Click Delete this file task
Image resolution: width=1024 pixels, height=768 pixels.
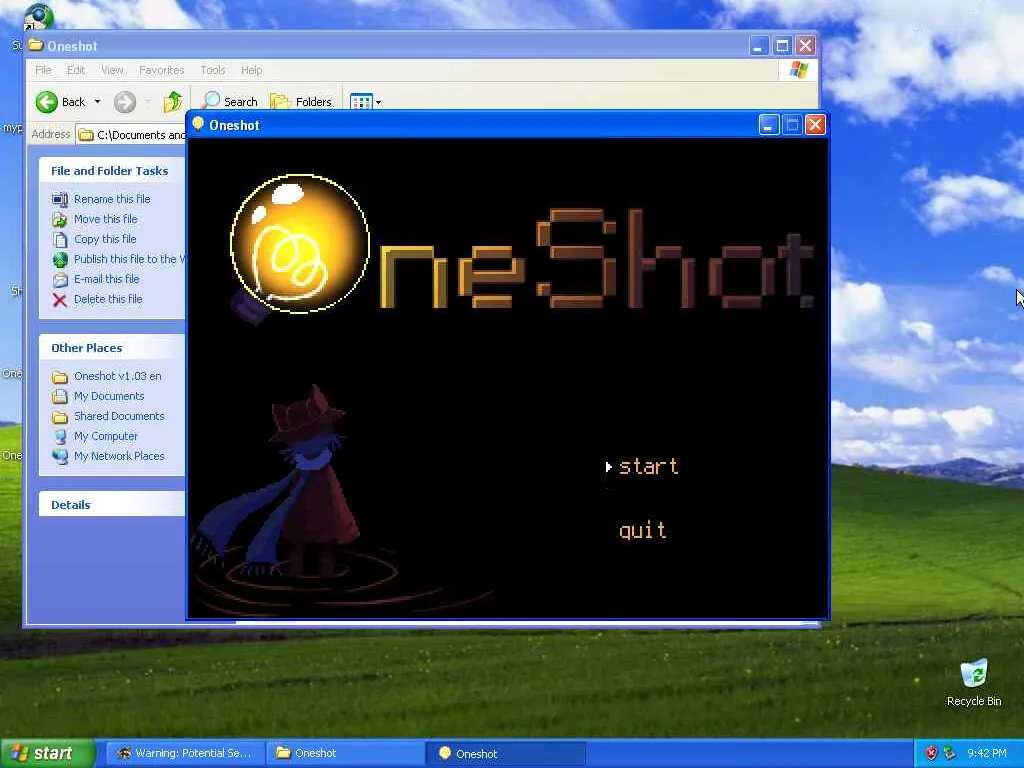(108, 299)
